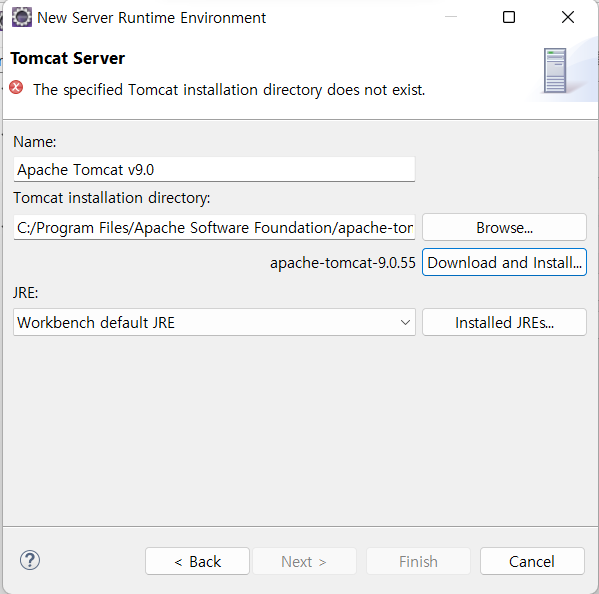Focus the Name field with Apache Tomcat v9.0

pos(214,169)
